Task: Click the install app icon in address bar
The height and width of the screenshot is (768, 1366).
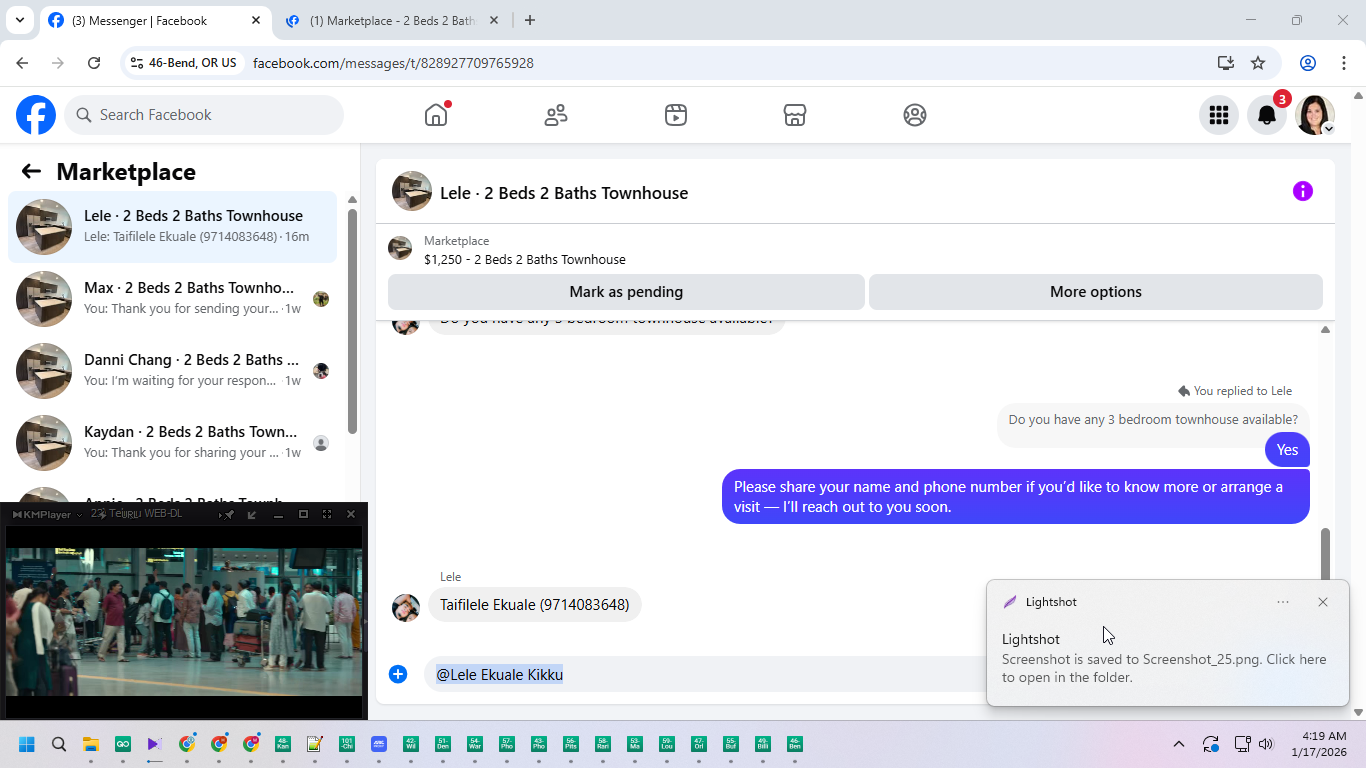Action: pyautogui.click(x=1226, y=63)
